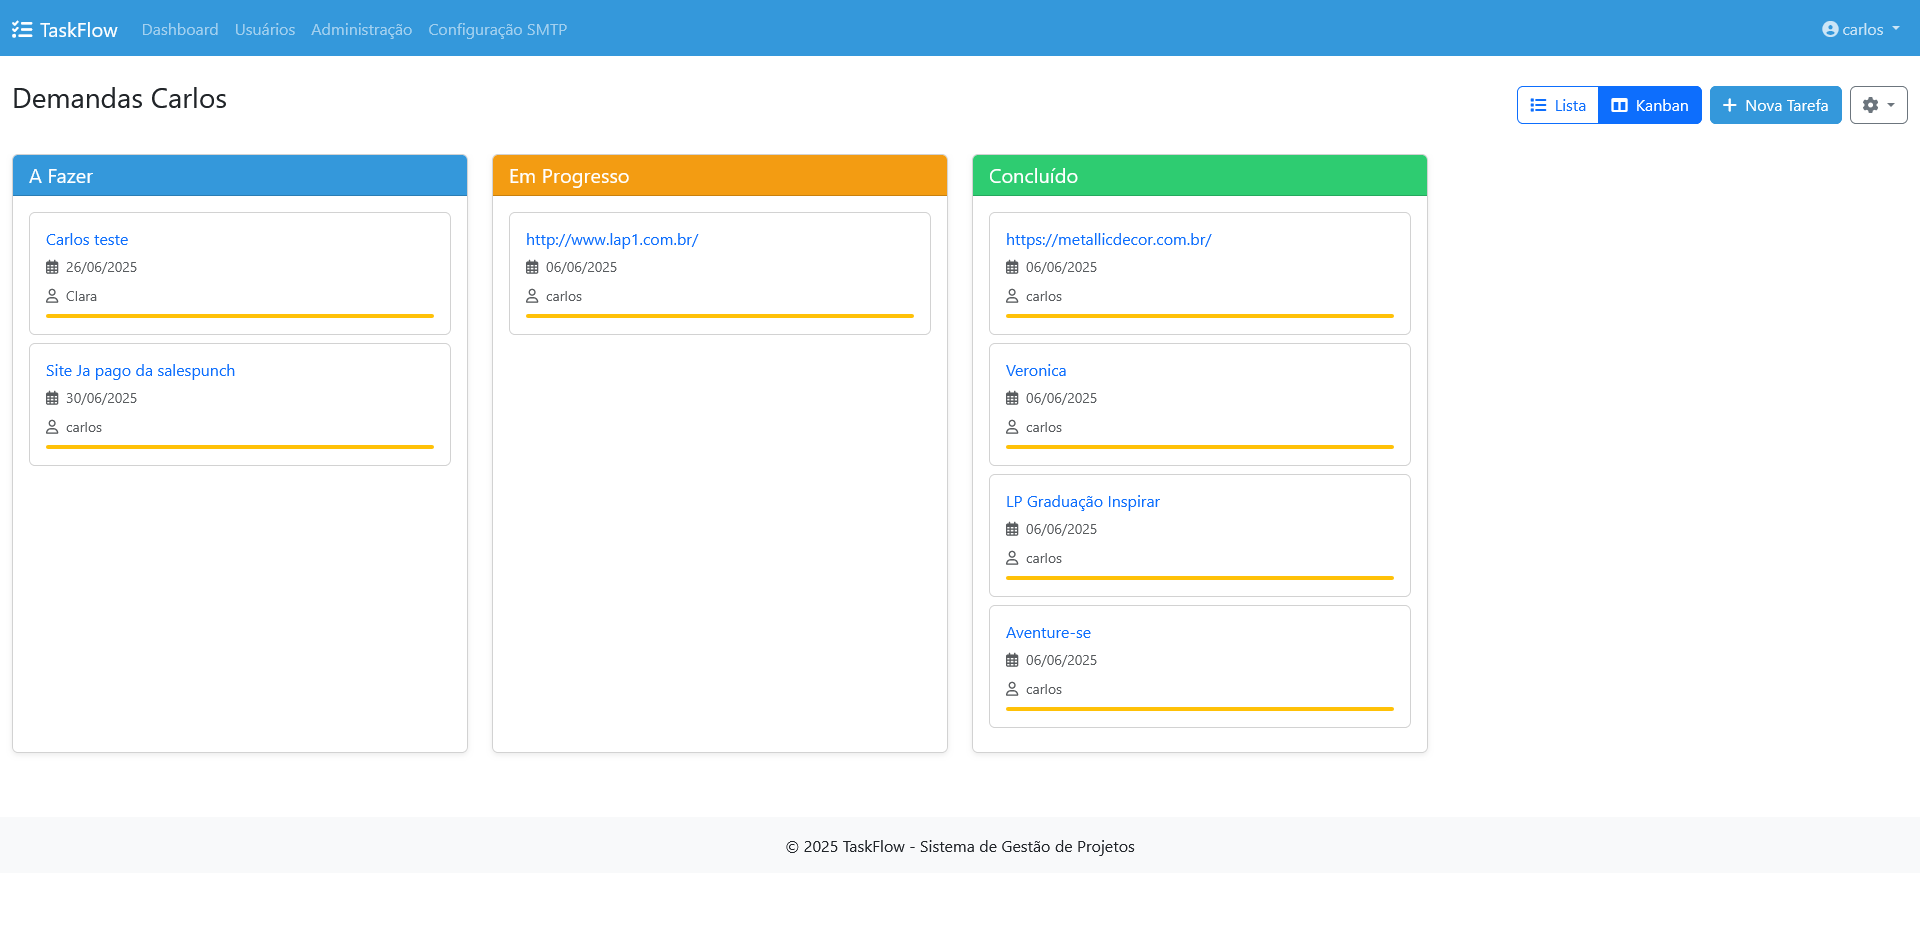
Task: Open the carlos user dropdown
Action: pyautogui.click(x=1860, y=29)
